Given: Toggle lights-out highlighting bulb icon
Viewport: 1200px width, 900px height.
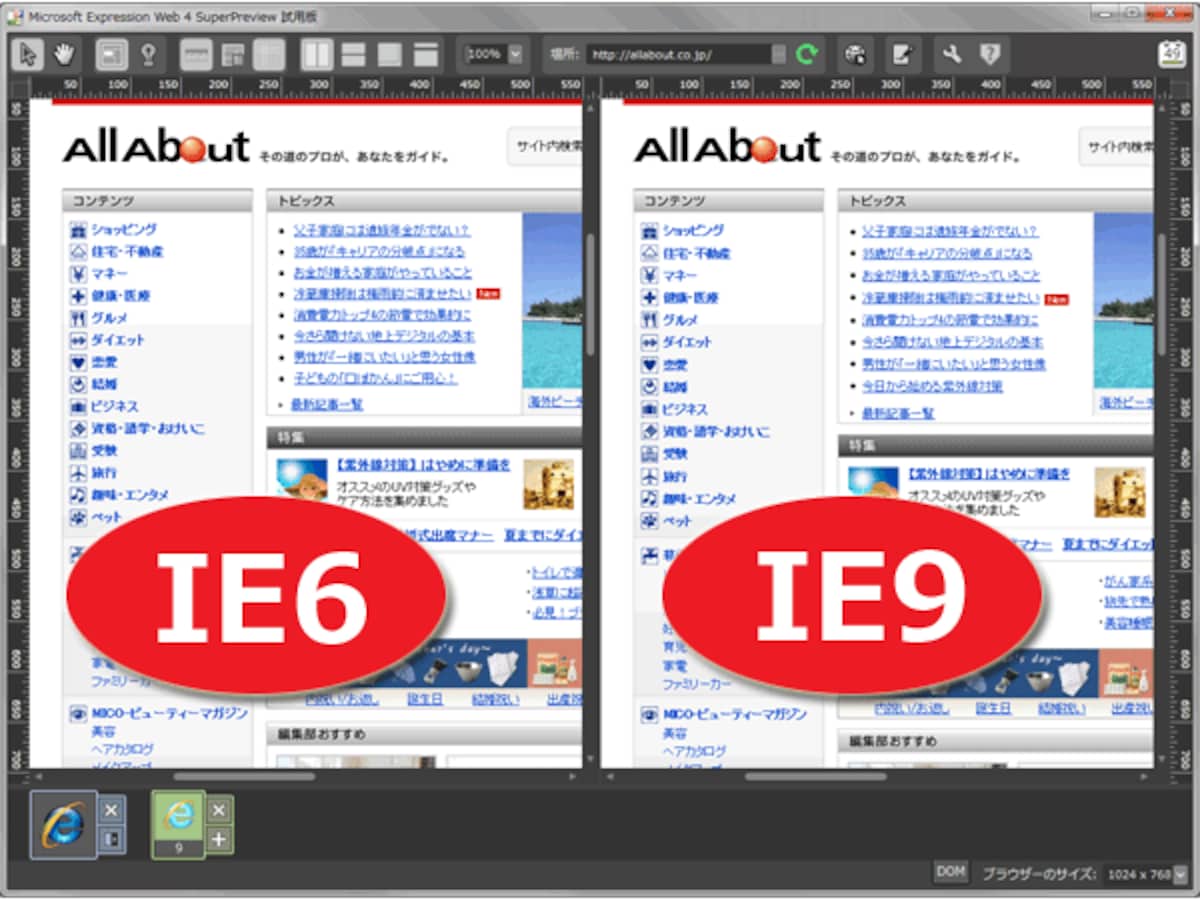Looking at the screenshot, I should pyautogui.click(x=149, y=54).
